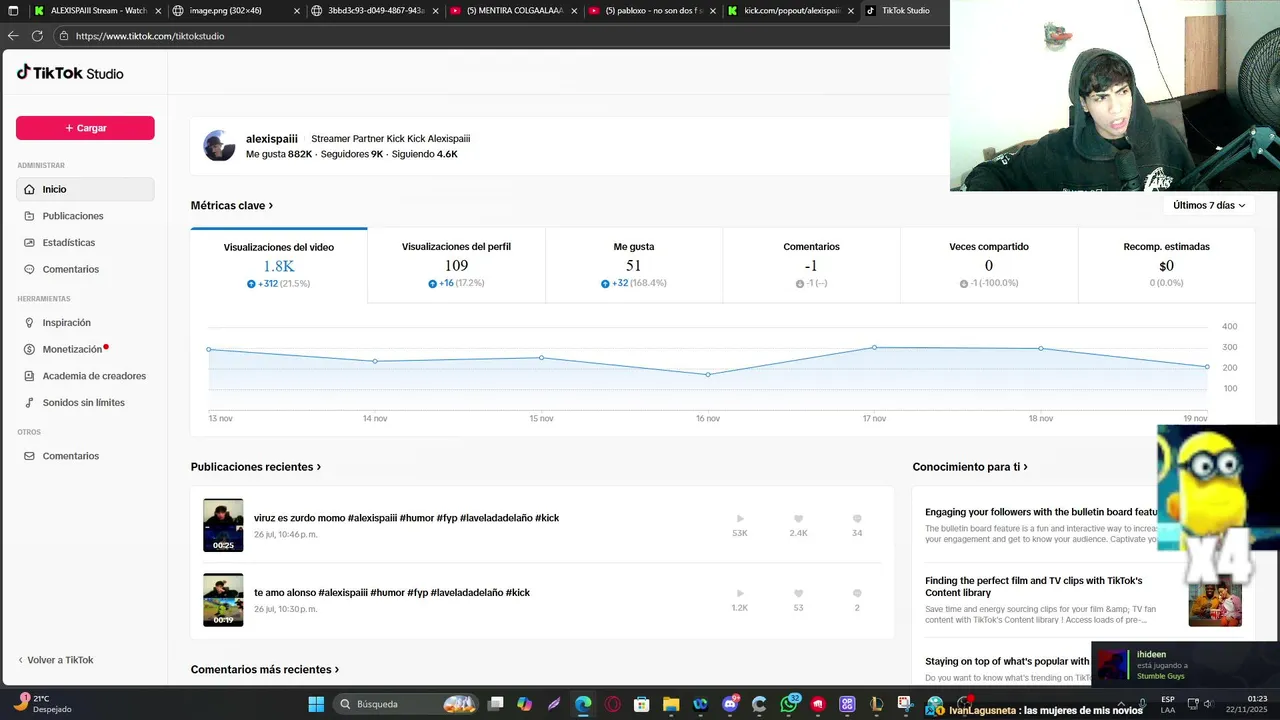Close the ALEXISPAIII Stream tab
Viewport: 1280px width, 720px height.
(x=158, y=11)
